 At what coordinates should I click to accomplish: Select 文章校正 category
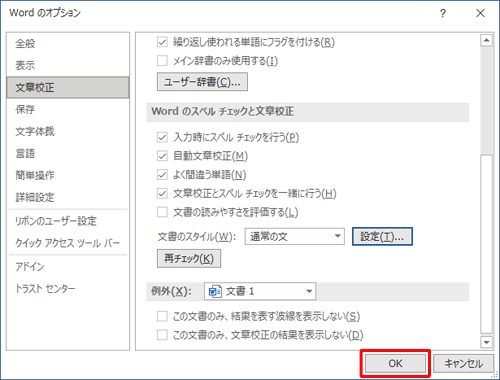tap(68, 87)
